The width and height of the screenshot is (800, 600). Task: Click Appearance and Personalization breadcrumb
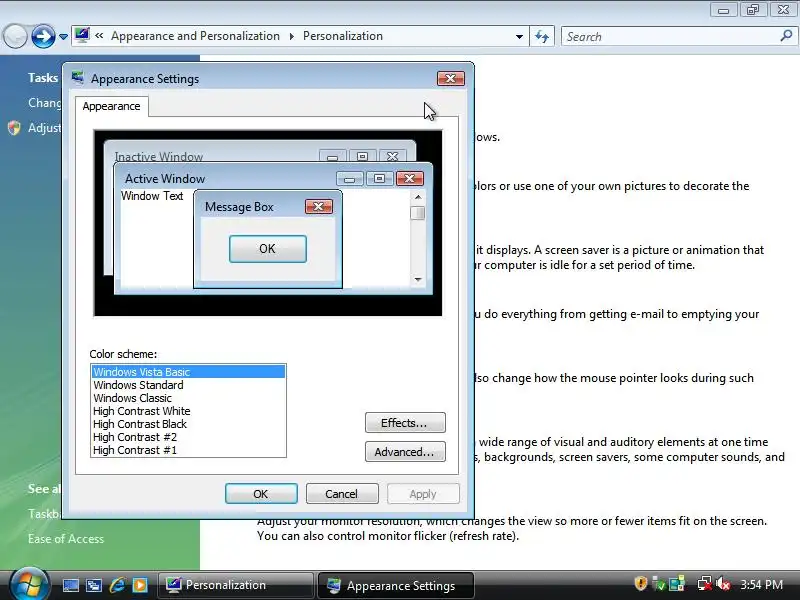tap(195, 36)
